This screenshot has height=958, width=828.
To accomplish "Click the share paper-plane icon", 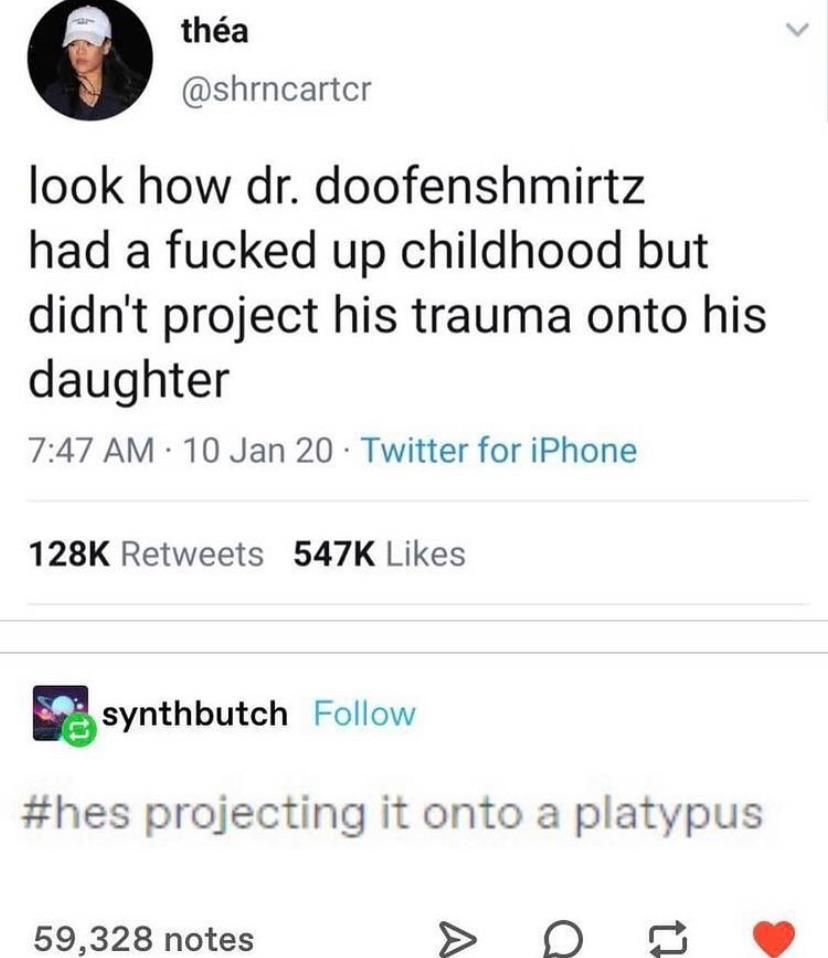I will (x=458, y=941).
